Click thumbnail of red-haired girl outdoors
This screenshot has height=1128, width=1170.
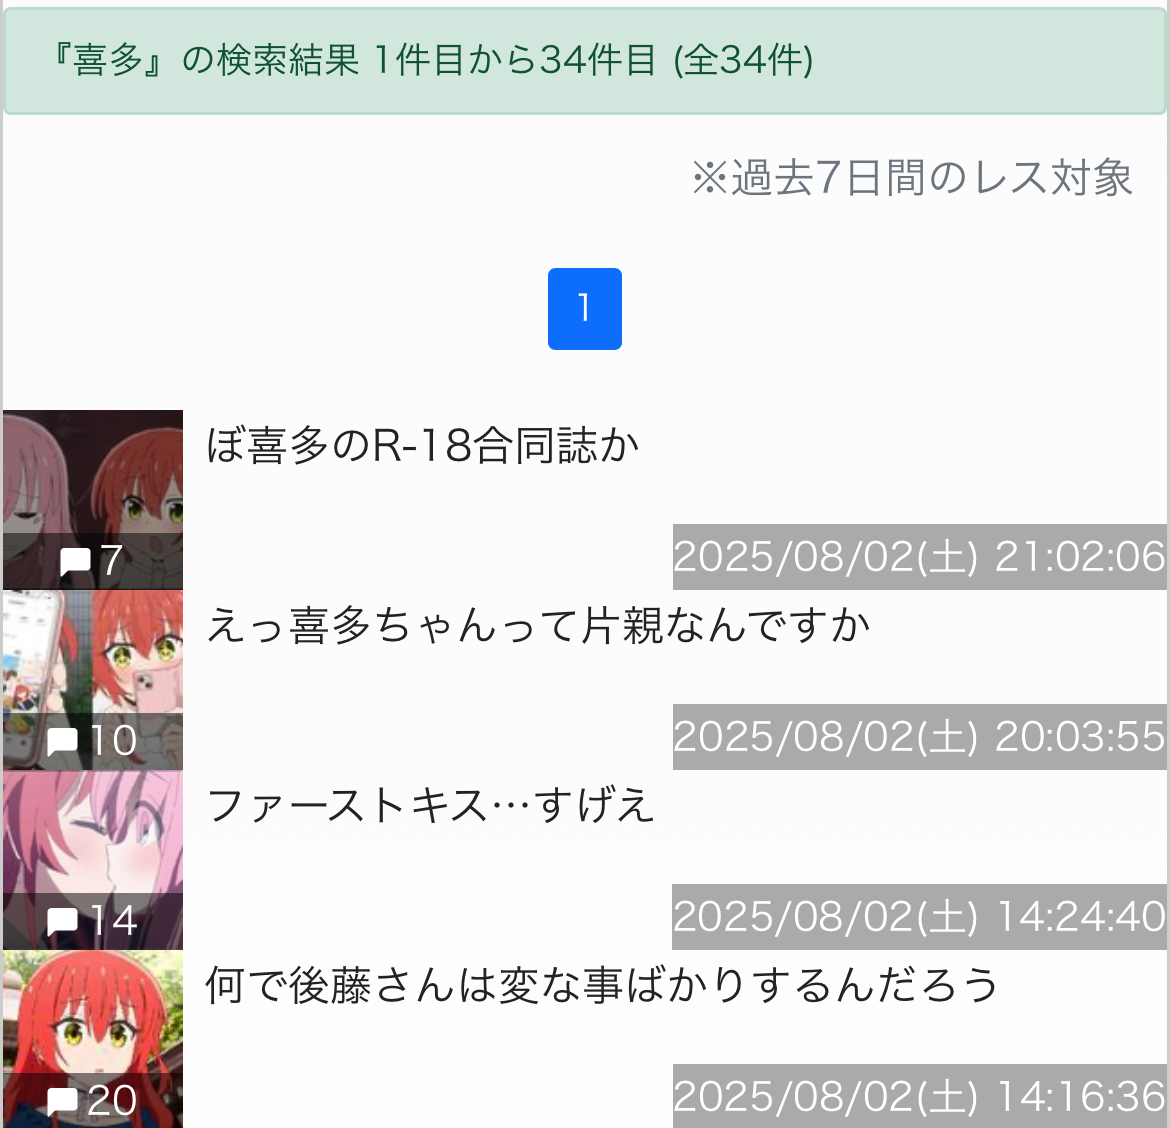[x=93, y=1038]
